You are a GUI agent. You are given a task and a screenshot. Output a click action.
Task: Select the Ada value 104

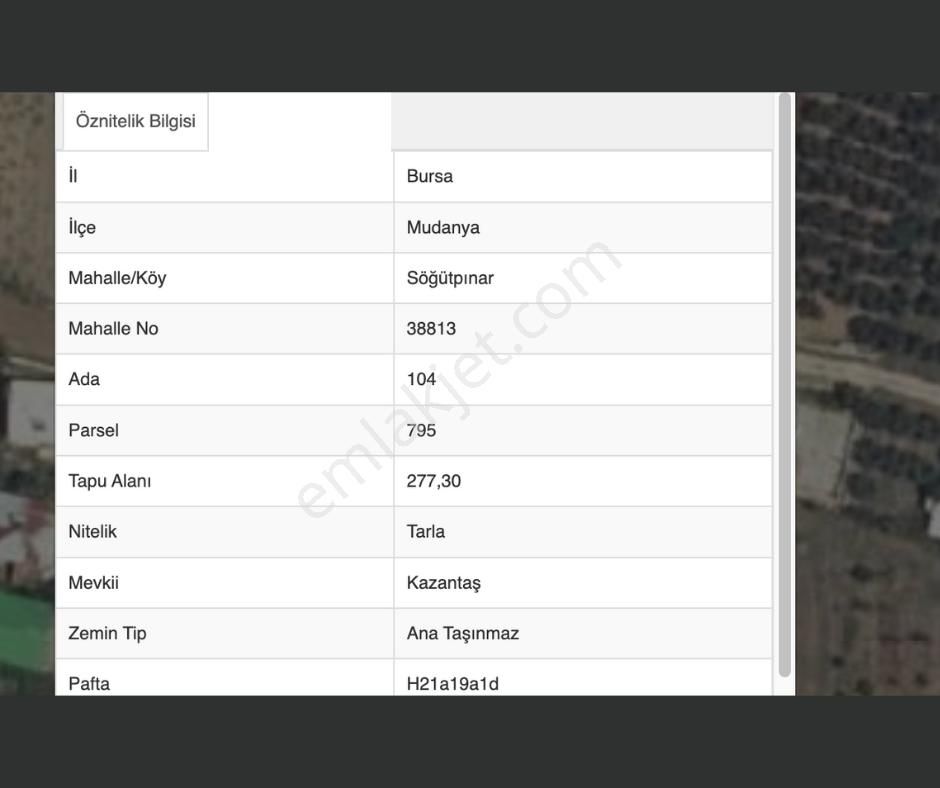421,379
